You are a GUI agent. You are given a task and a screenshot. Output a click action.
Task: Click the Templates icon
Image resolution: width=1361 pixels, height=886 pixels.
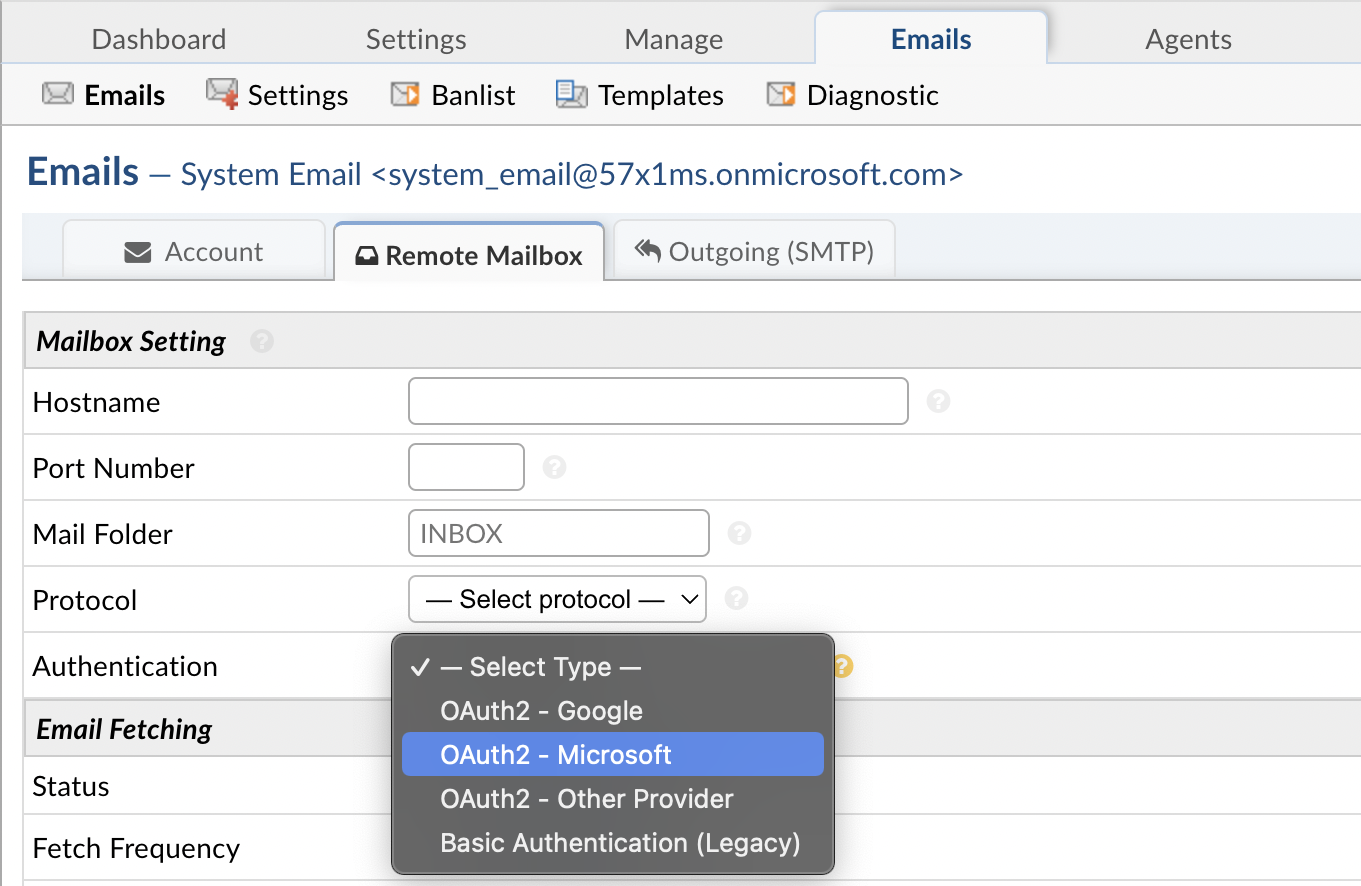(570, 94)
